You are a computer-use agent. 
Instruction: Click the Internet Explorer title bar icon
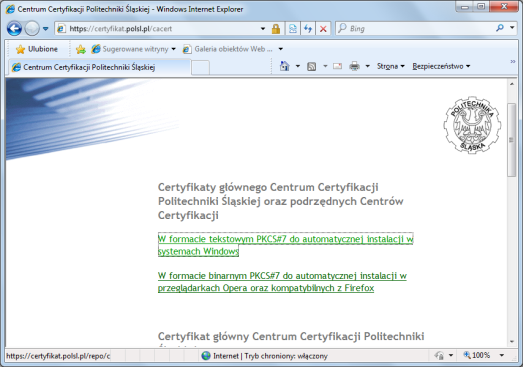coord(10,9)
